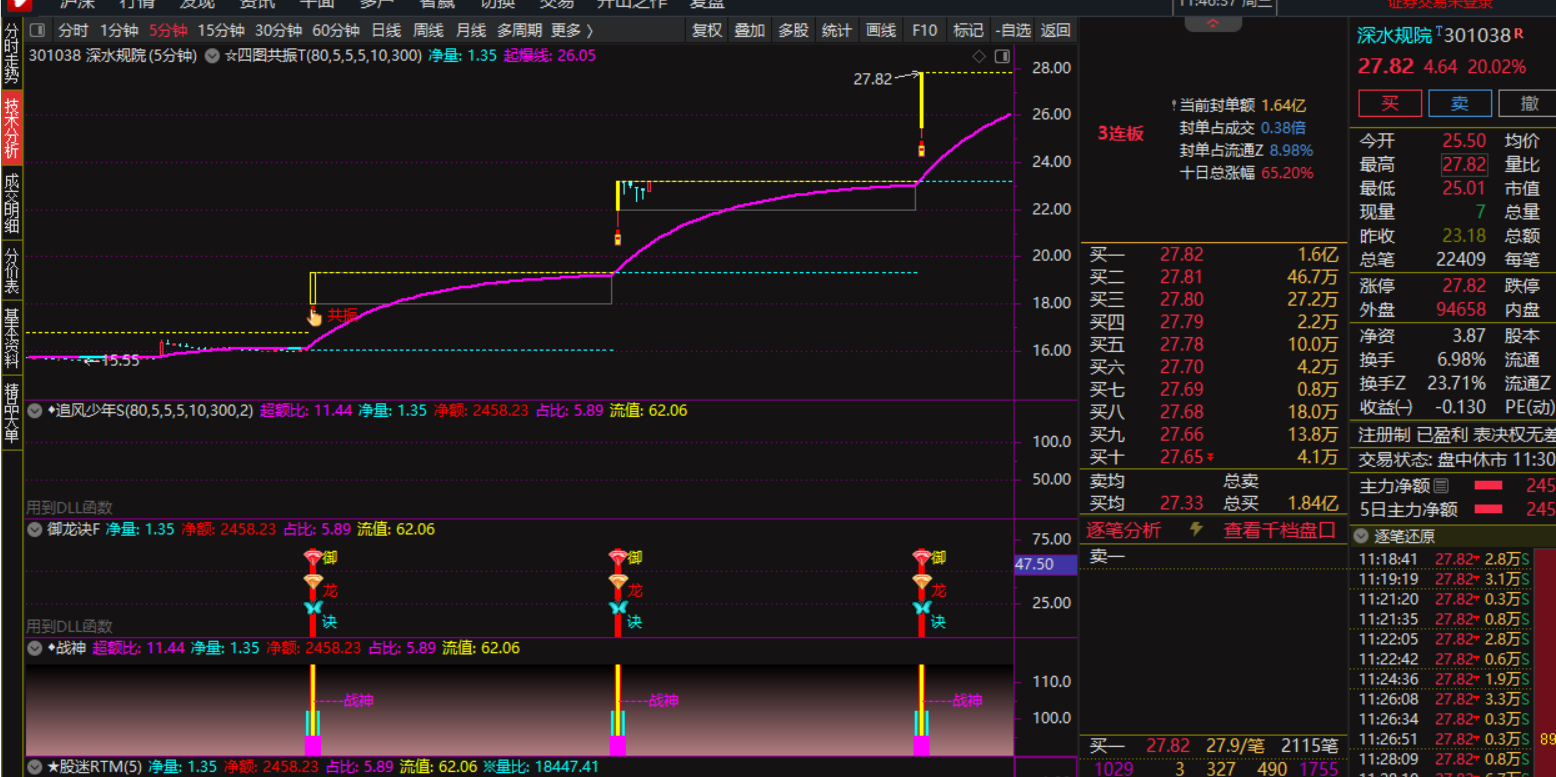Click the butterfly 诀 marker in 御龙诀 panel

(x=314, y=608)
